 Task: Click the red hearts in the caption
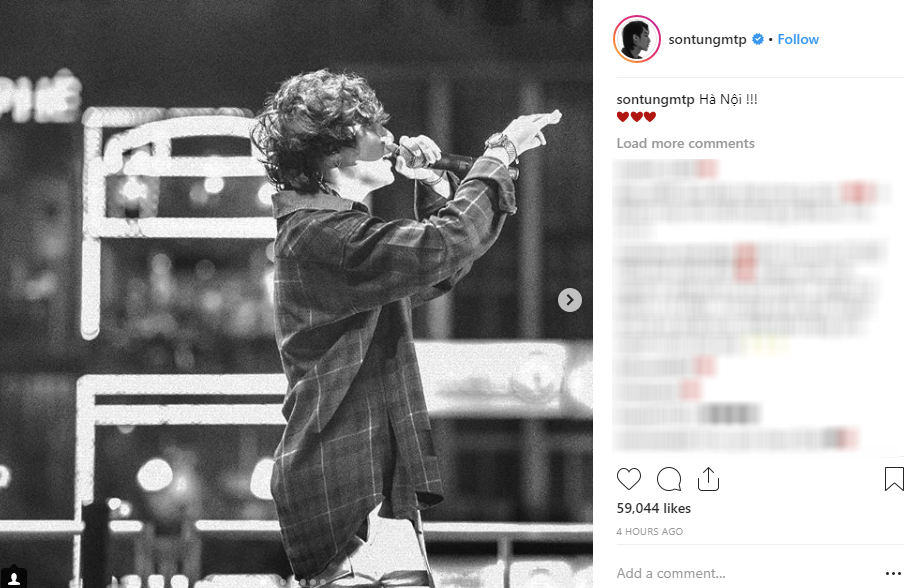(x=636, y=117)
